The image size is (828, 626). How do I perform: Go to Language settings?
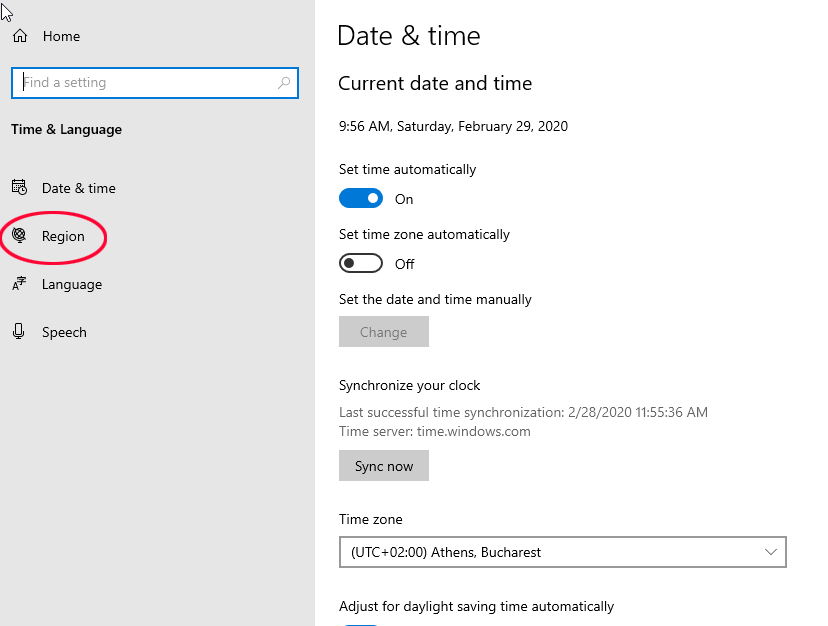click(x=72, y=284)
